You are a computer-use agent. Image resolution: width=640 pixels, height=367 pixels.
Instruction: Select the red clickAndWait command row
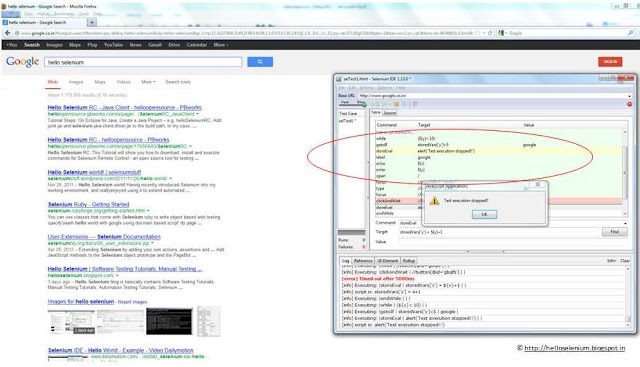coord(498,201)
